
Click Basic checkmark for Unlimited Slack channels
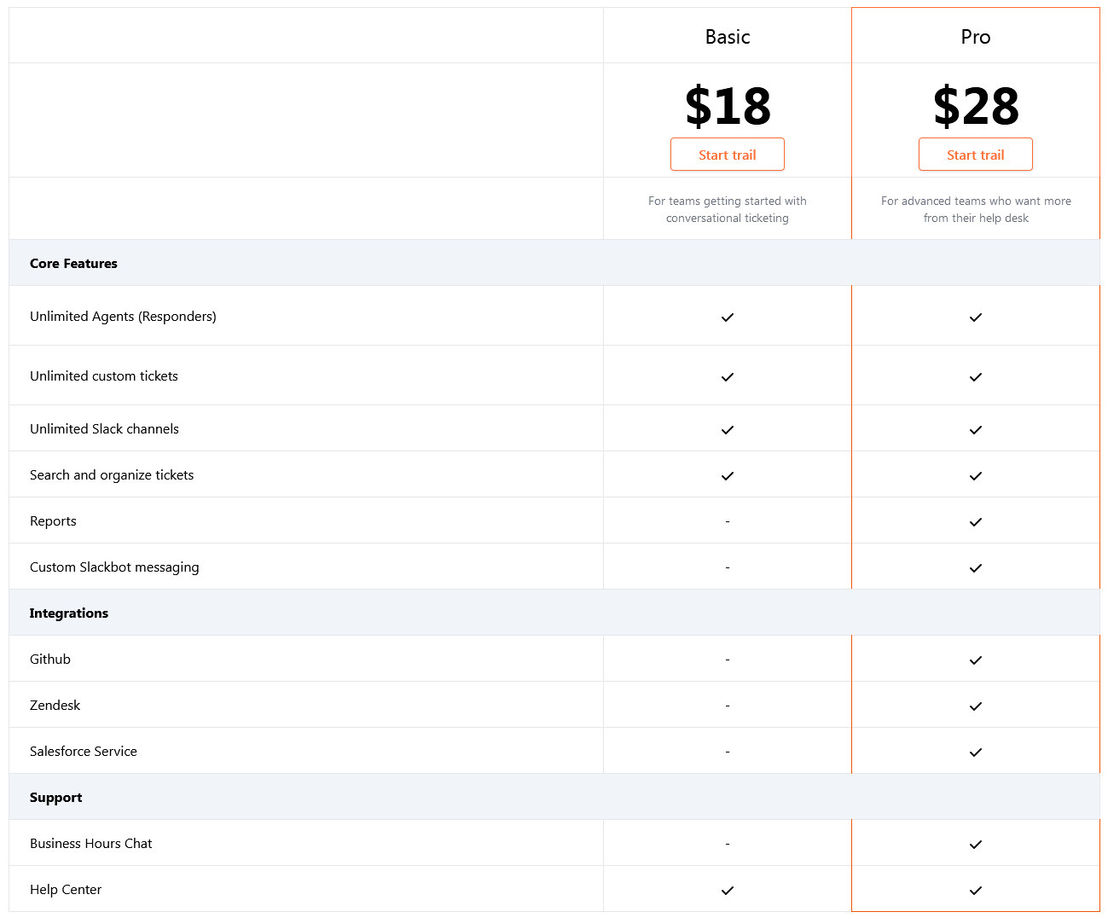click(x=727, y=429)
